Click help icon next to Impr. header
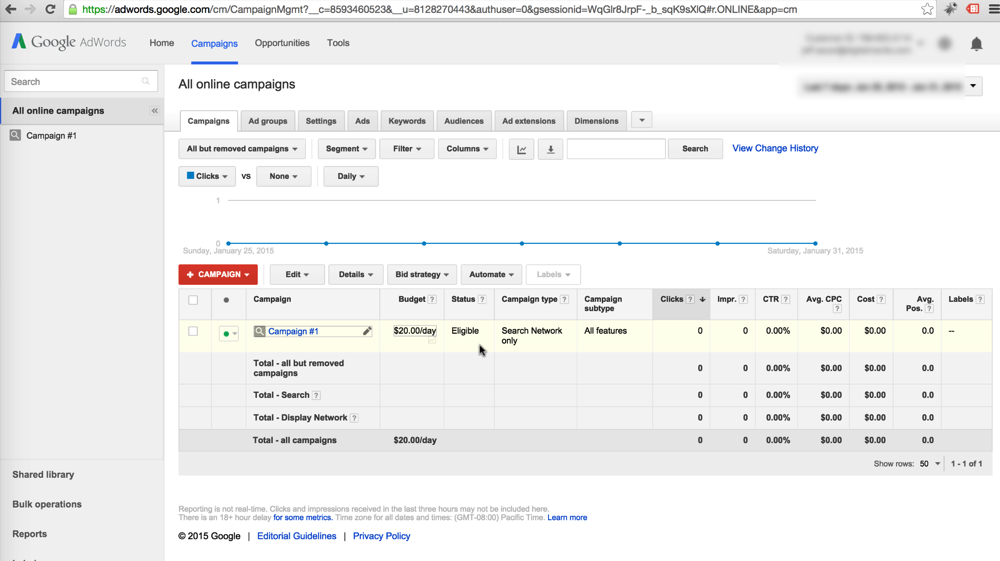Image resolution: width=1000 pixels, height=561 pixels. coord(743,300)
